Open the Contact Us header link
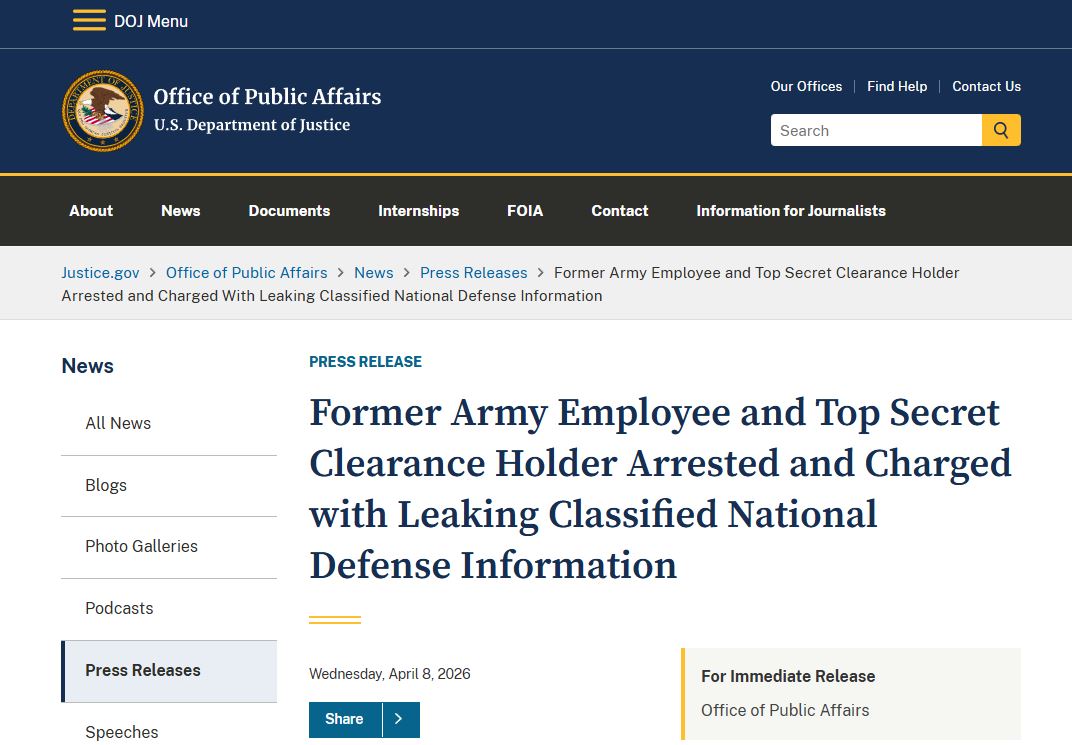The width and height of the screenshot is (1072, 745). point(986,87)
